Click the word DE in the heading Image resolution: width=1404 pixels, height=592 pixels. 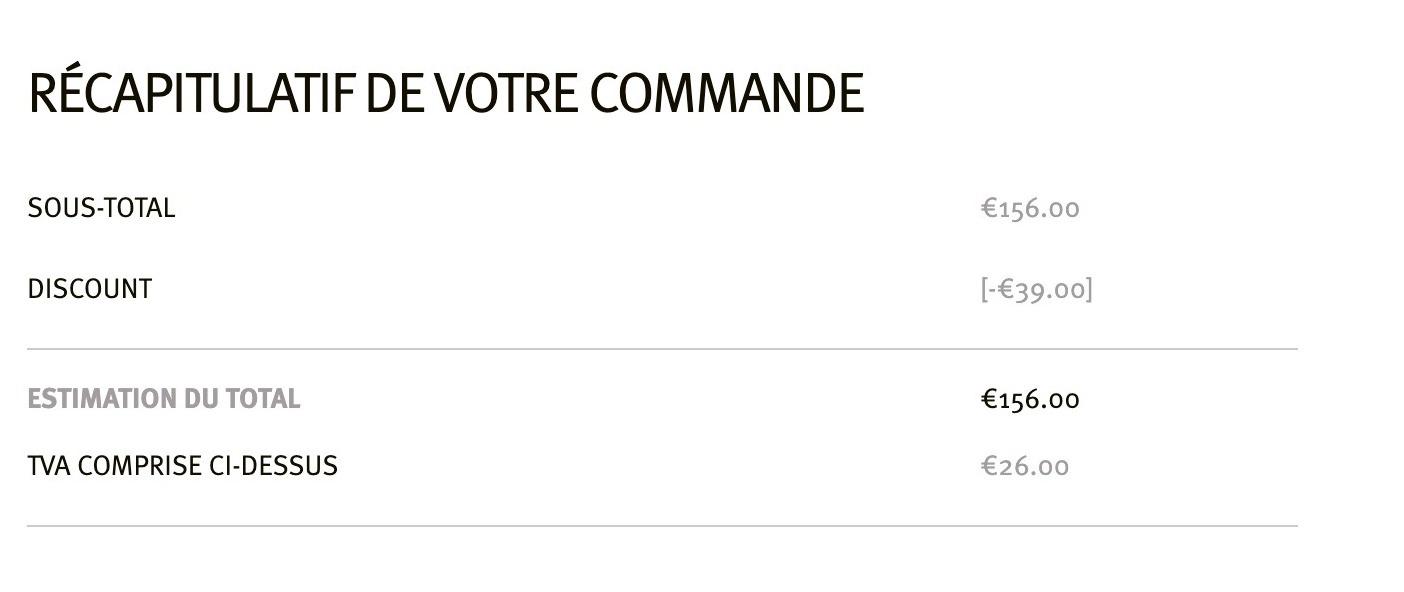coord(394,93)
